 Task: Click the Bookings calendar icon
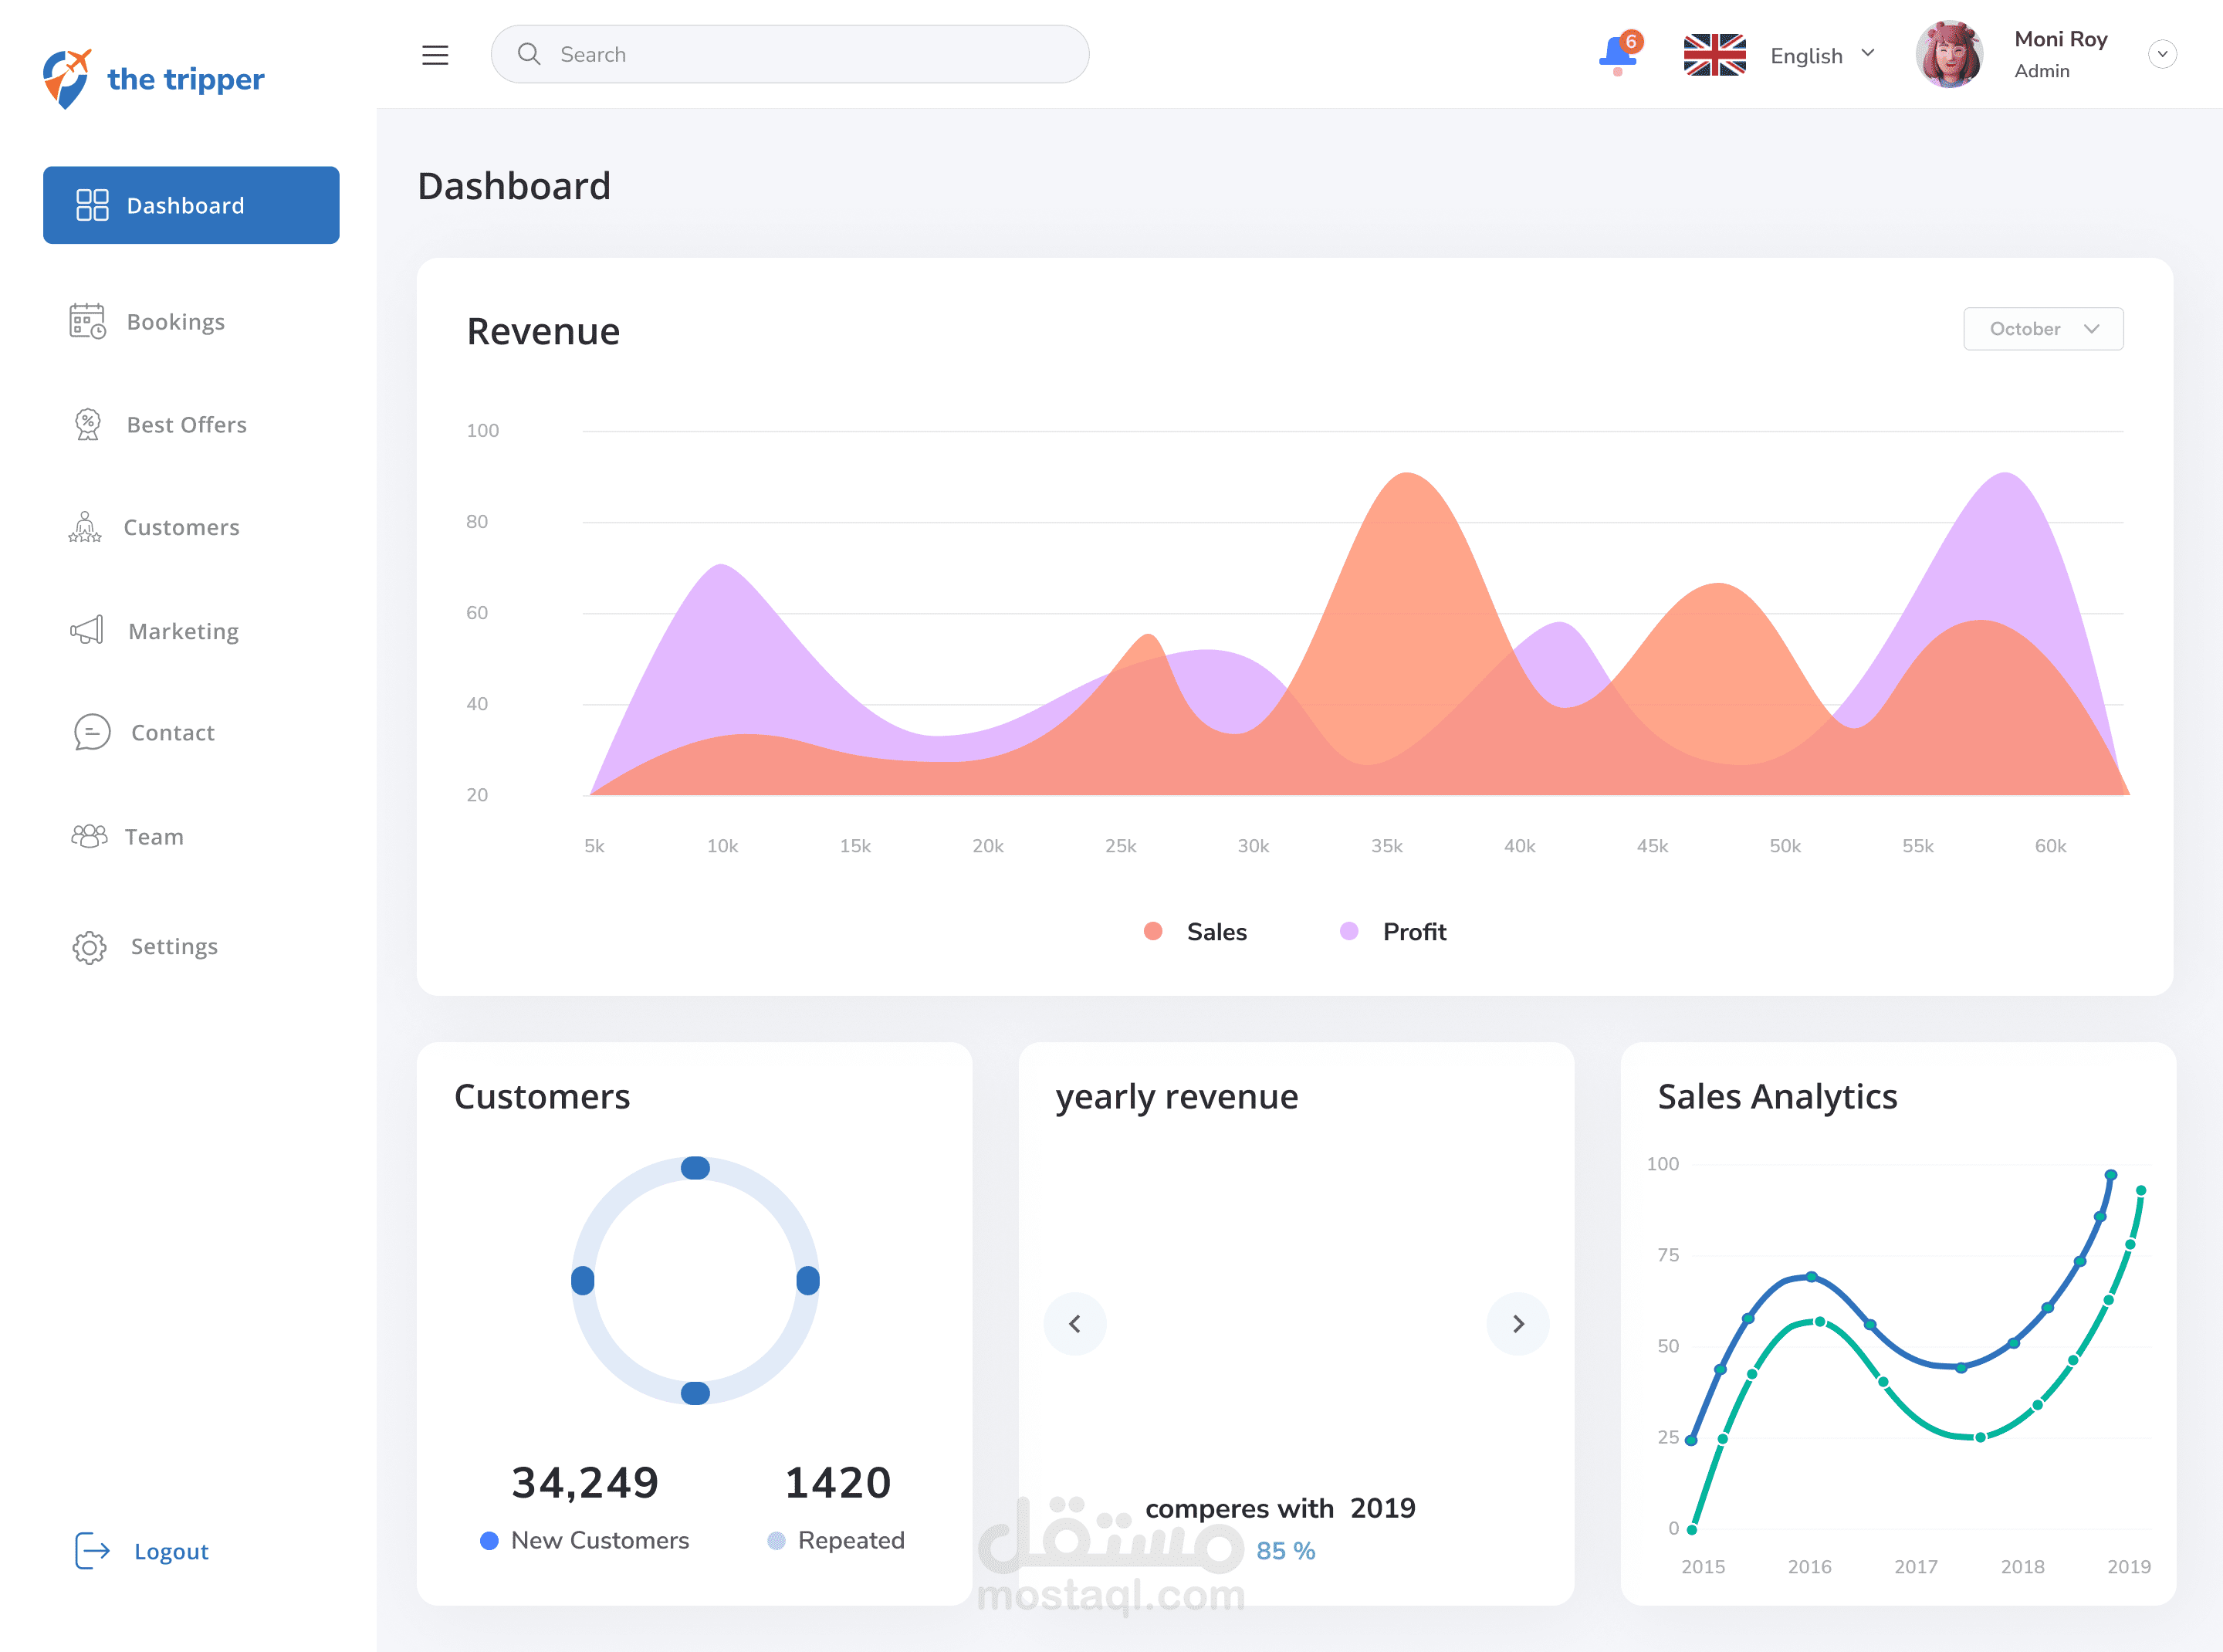pyautogui.click(x=87, y=321)
